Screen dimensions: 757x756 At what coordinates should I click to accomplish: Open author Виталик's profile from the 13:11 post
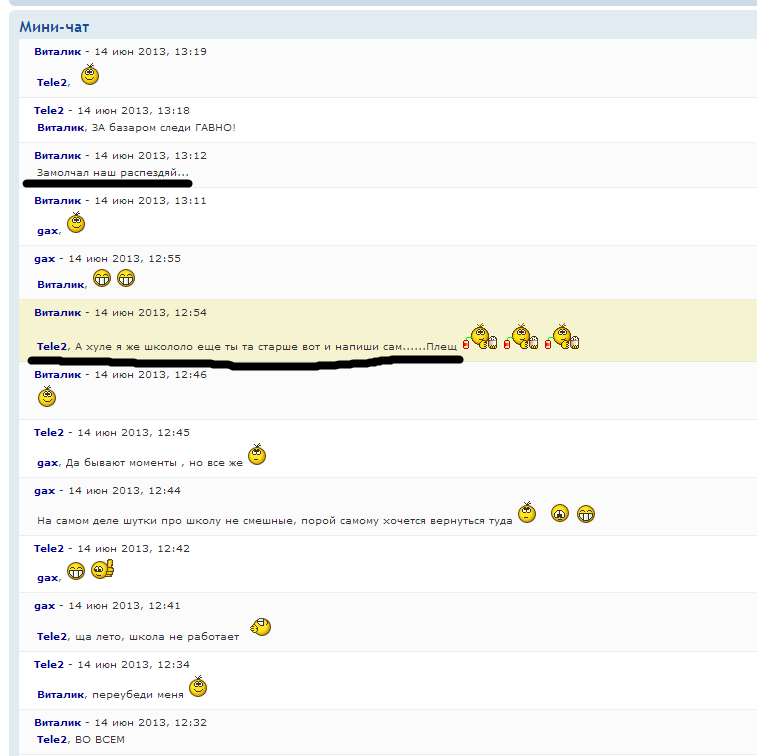pos(57,200)
